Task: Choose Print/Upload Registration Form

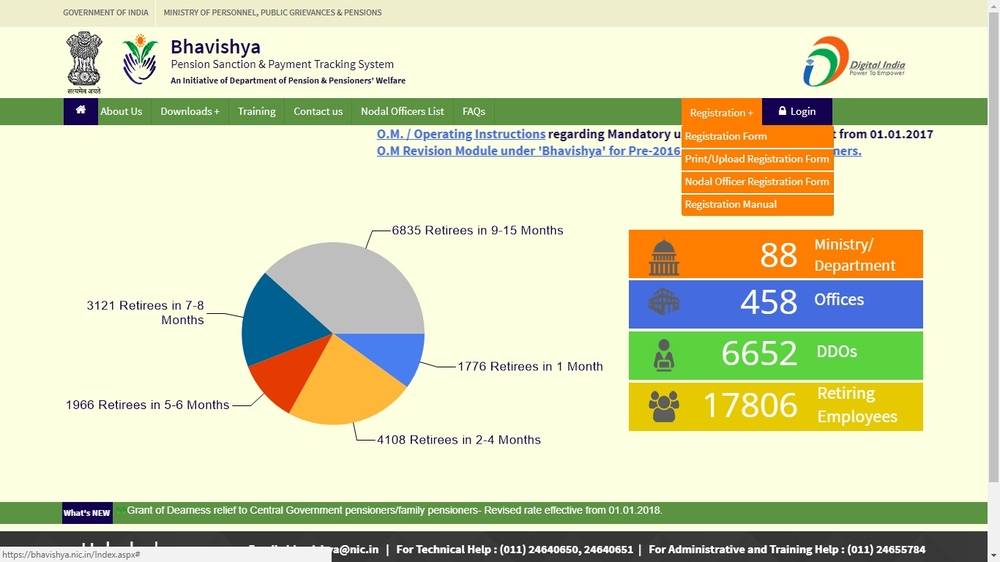Action: tap(757, 159)
